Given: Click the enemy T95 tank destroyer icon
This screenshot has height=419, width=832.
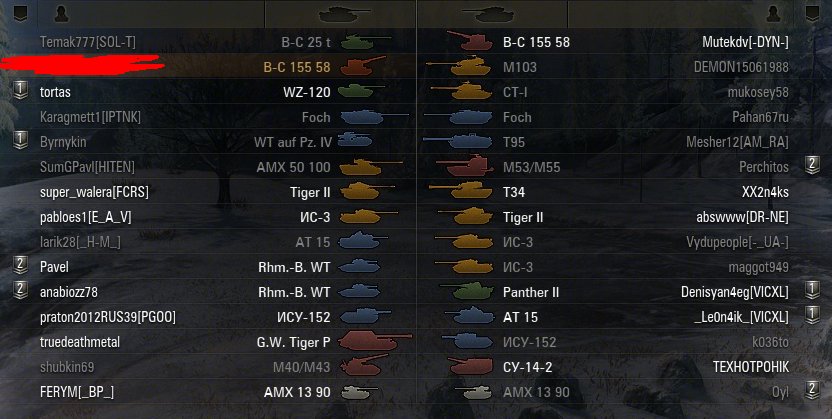Looking at the screenshot, I should coord(457,140).
